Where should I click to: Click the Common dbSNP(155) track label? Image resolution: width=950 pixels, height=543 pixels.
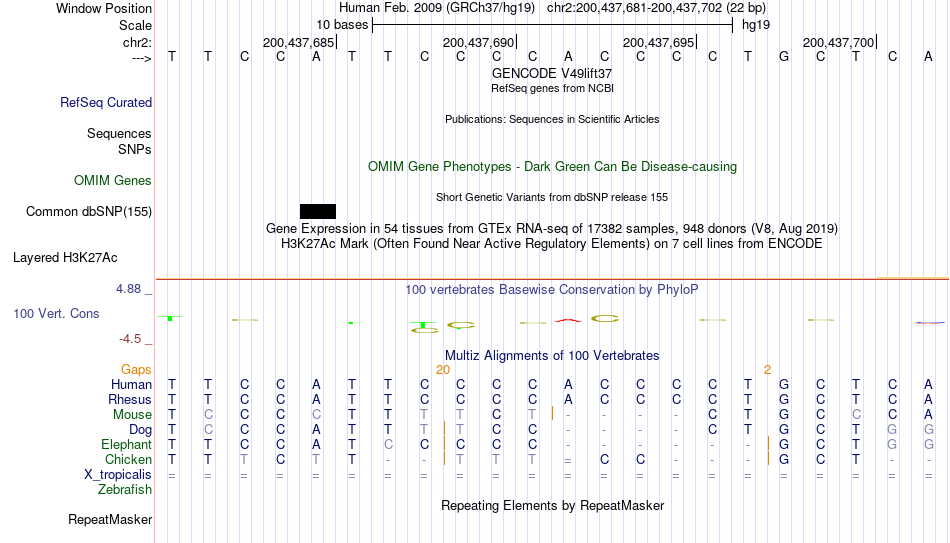[x=89, y=212]
